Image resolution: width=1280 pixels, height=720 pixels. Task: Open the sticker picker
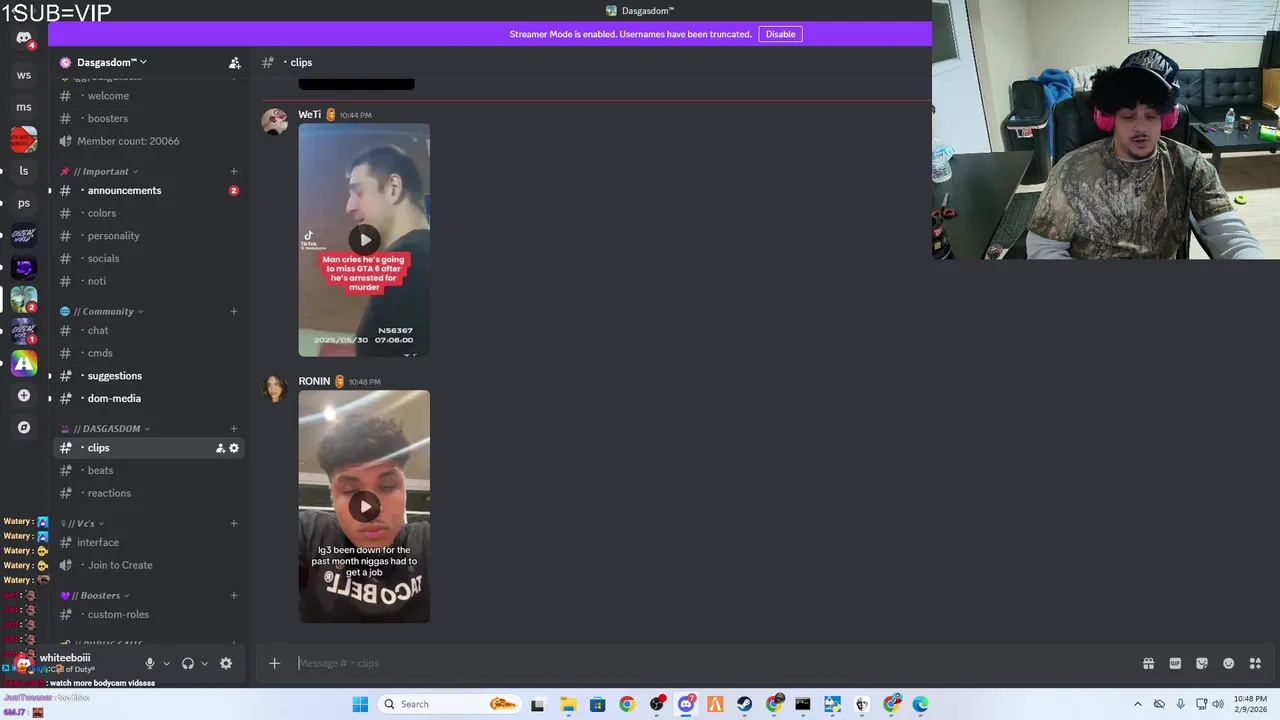coord(1202,663)
